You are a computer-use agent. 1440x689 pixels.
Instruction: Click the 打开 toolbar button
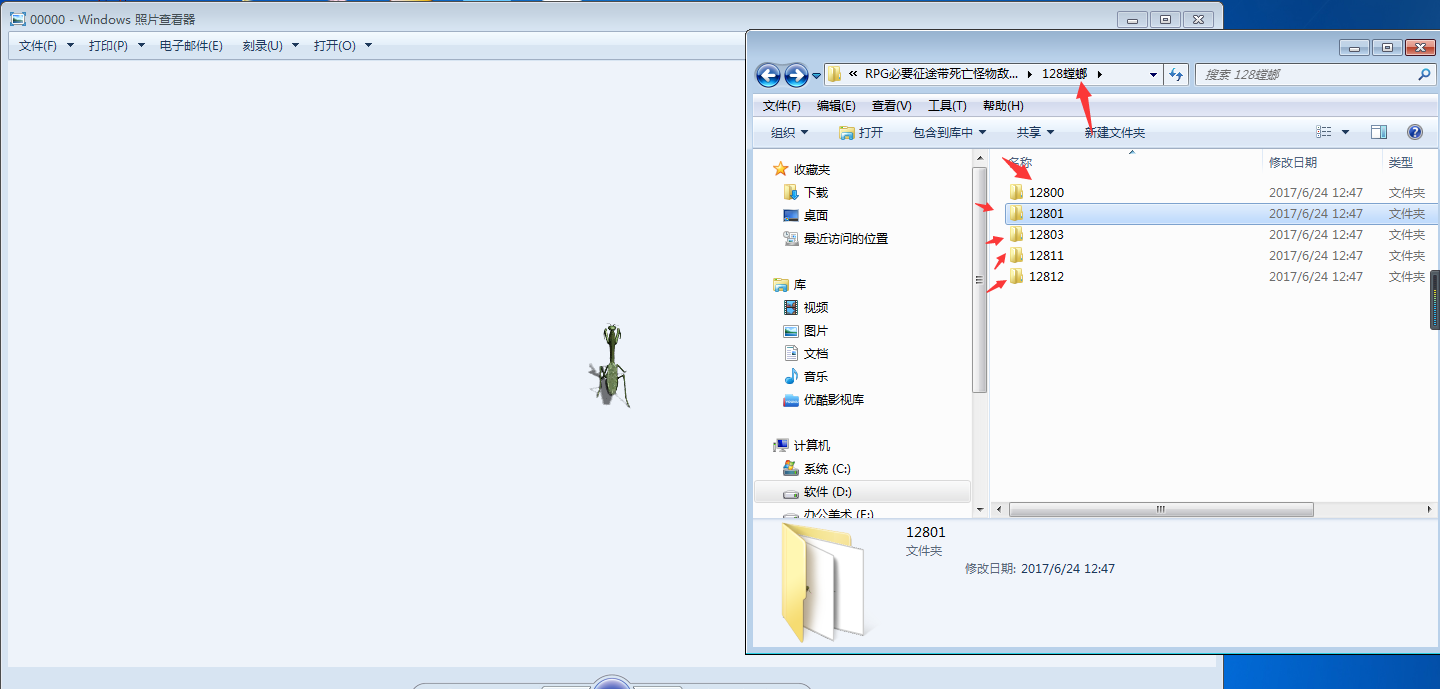pos(861,132)
